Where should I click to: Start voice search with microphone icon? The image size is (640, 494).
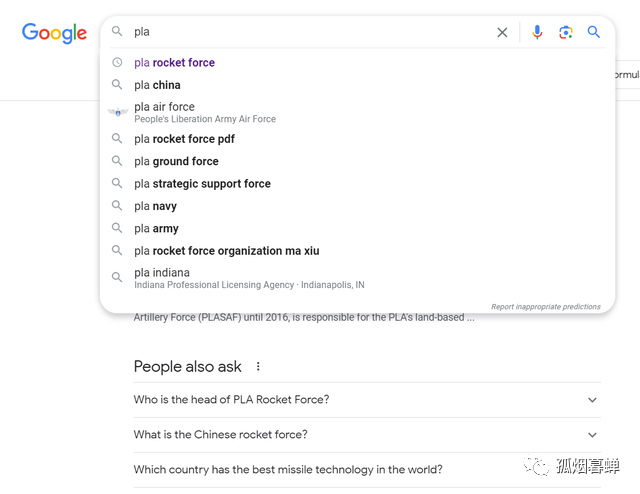tap(537, 32)
